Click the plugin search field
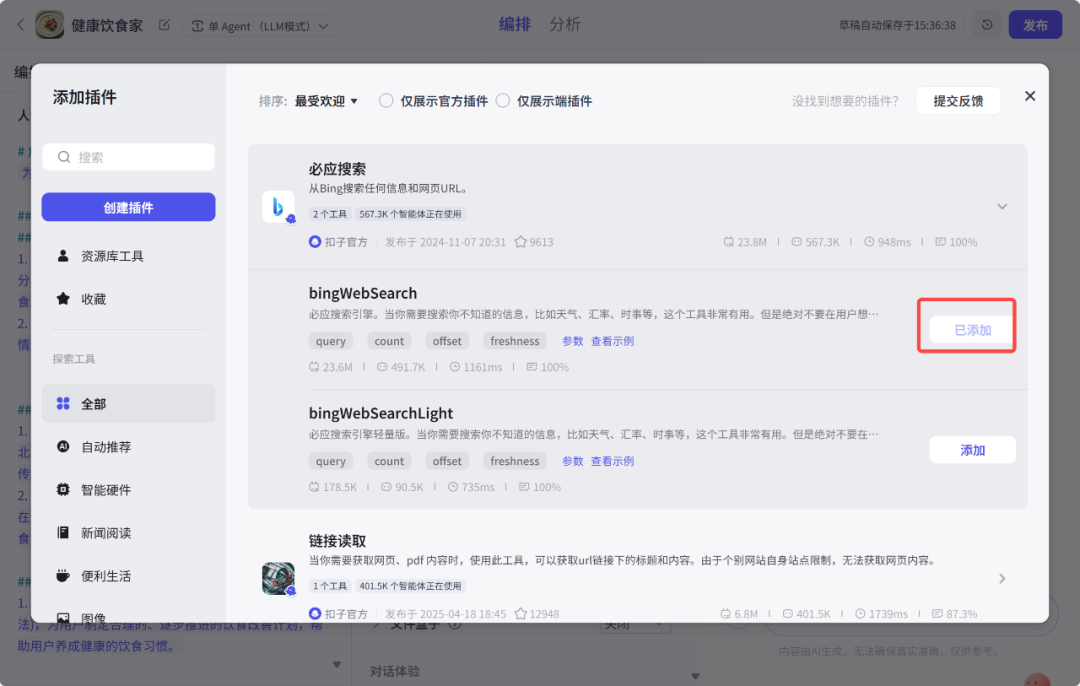This screenshot has width=1080, height=686. (129, 157)
